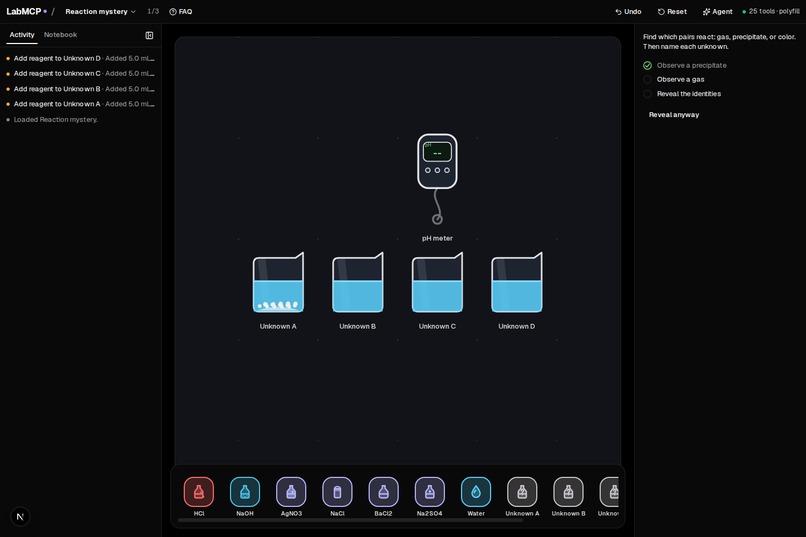The width and height of the screenshot is (806, 537).
Task: Open the FAQ help link
Action: [x=180, y=11]
